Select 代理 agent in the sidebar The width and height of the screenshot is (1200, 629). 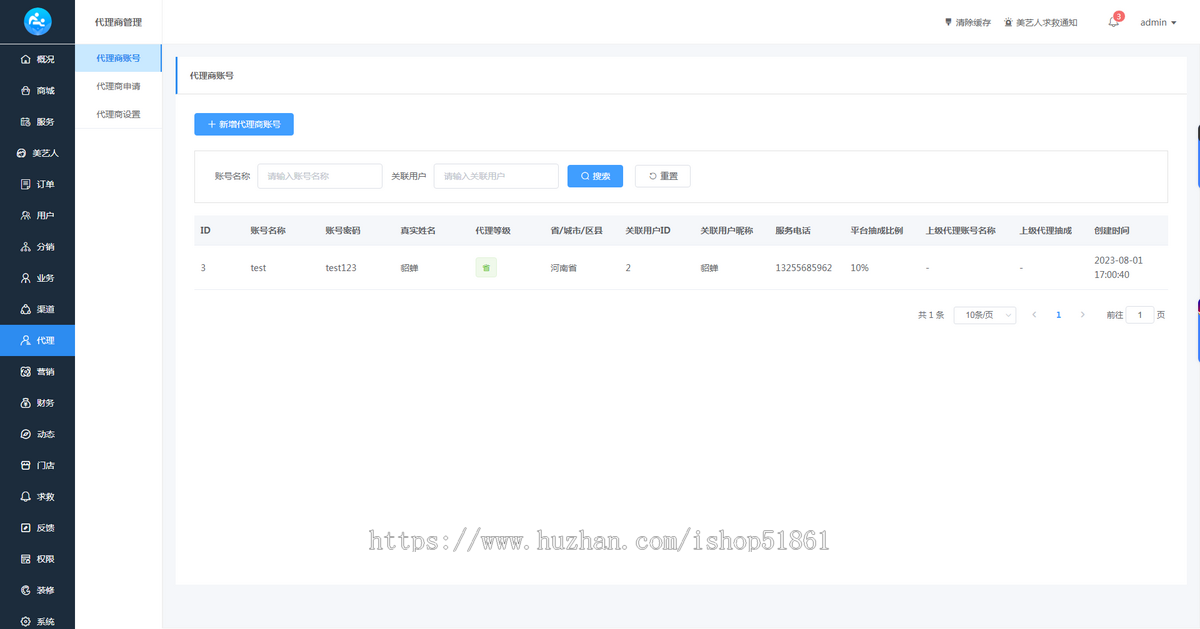click(37, 340)
